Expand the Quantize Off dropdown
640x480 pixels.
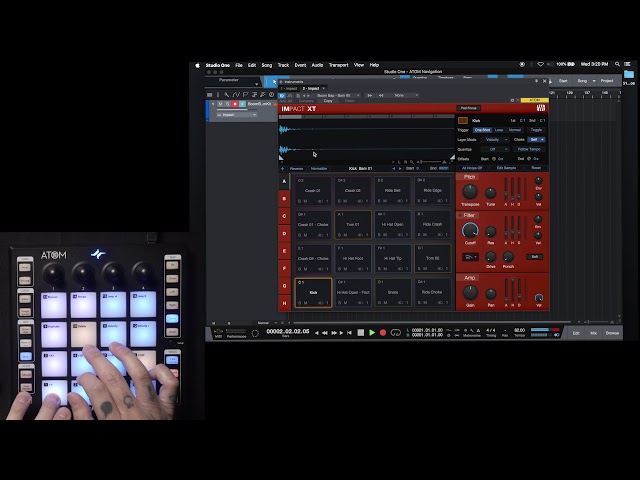pyautogui.click(x=494, y=149)
